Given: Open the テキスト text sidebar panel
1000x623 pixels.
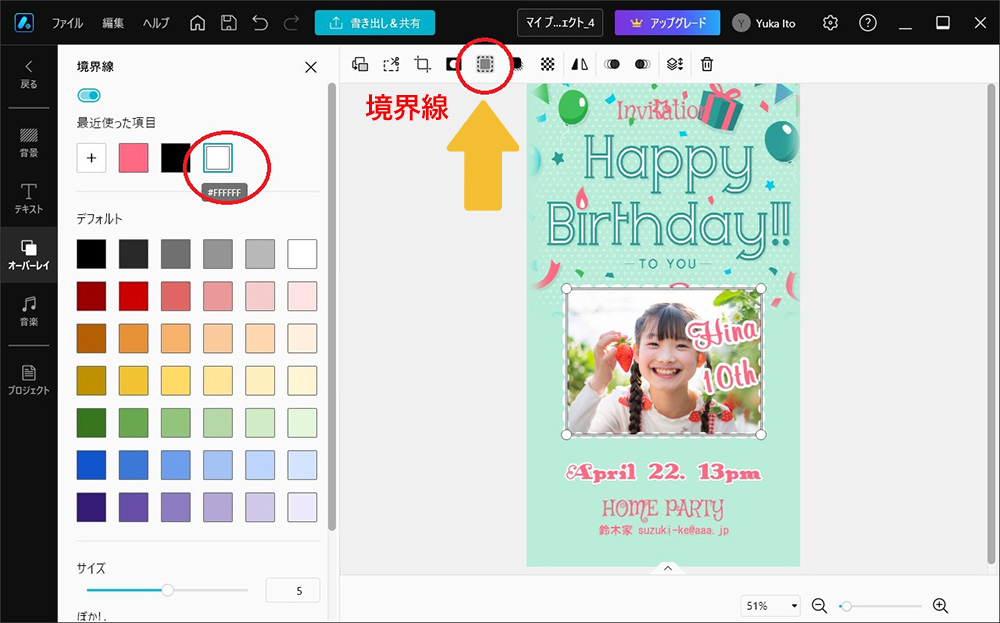Looking at the screenshot, I should (29, 198).
